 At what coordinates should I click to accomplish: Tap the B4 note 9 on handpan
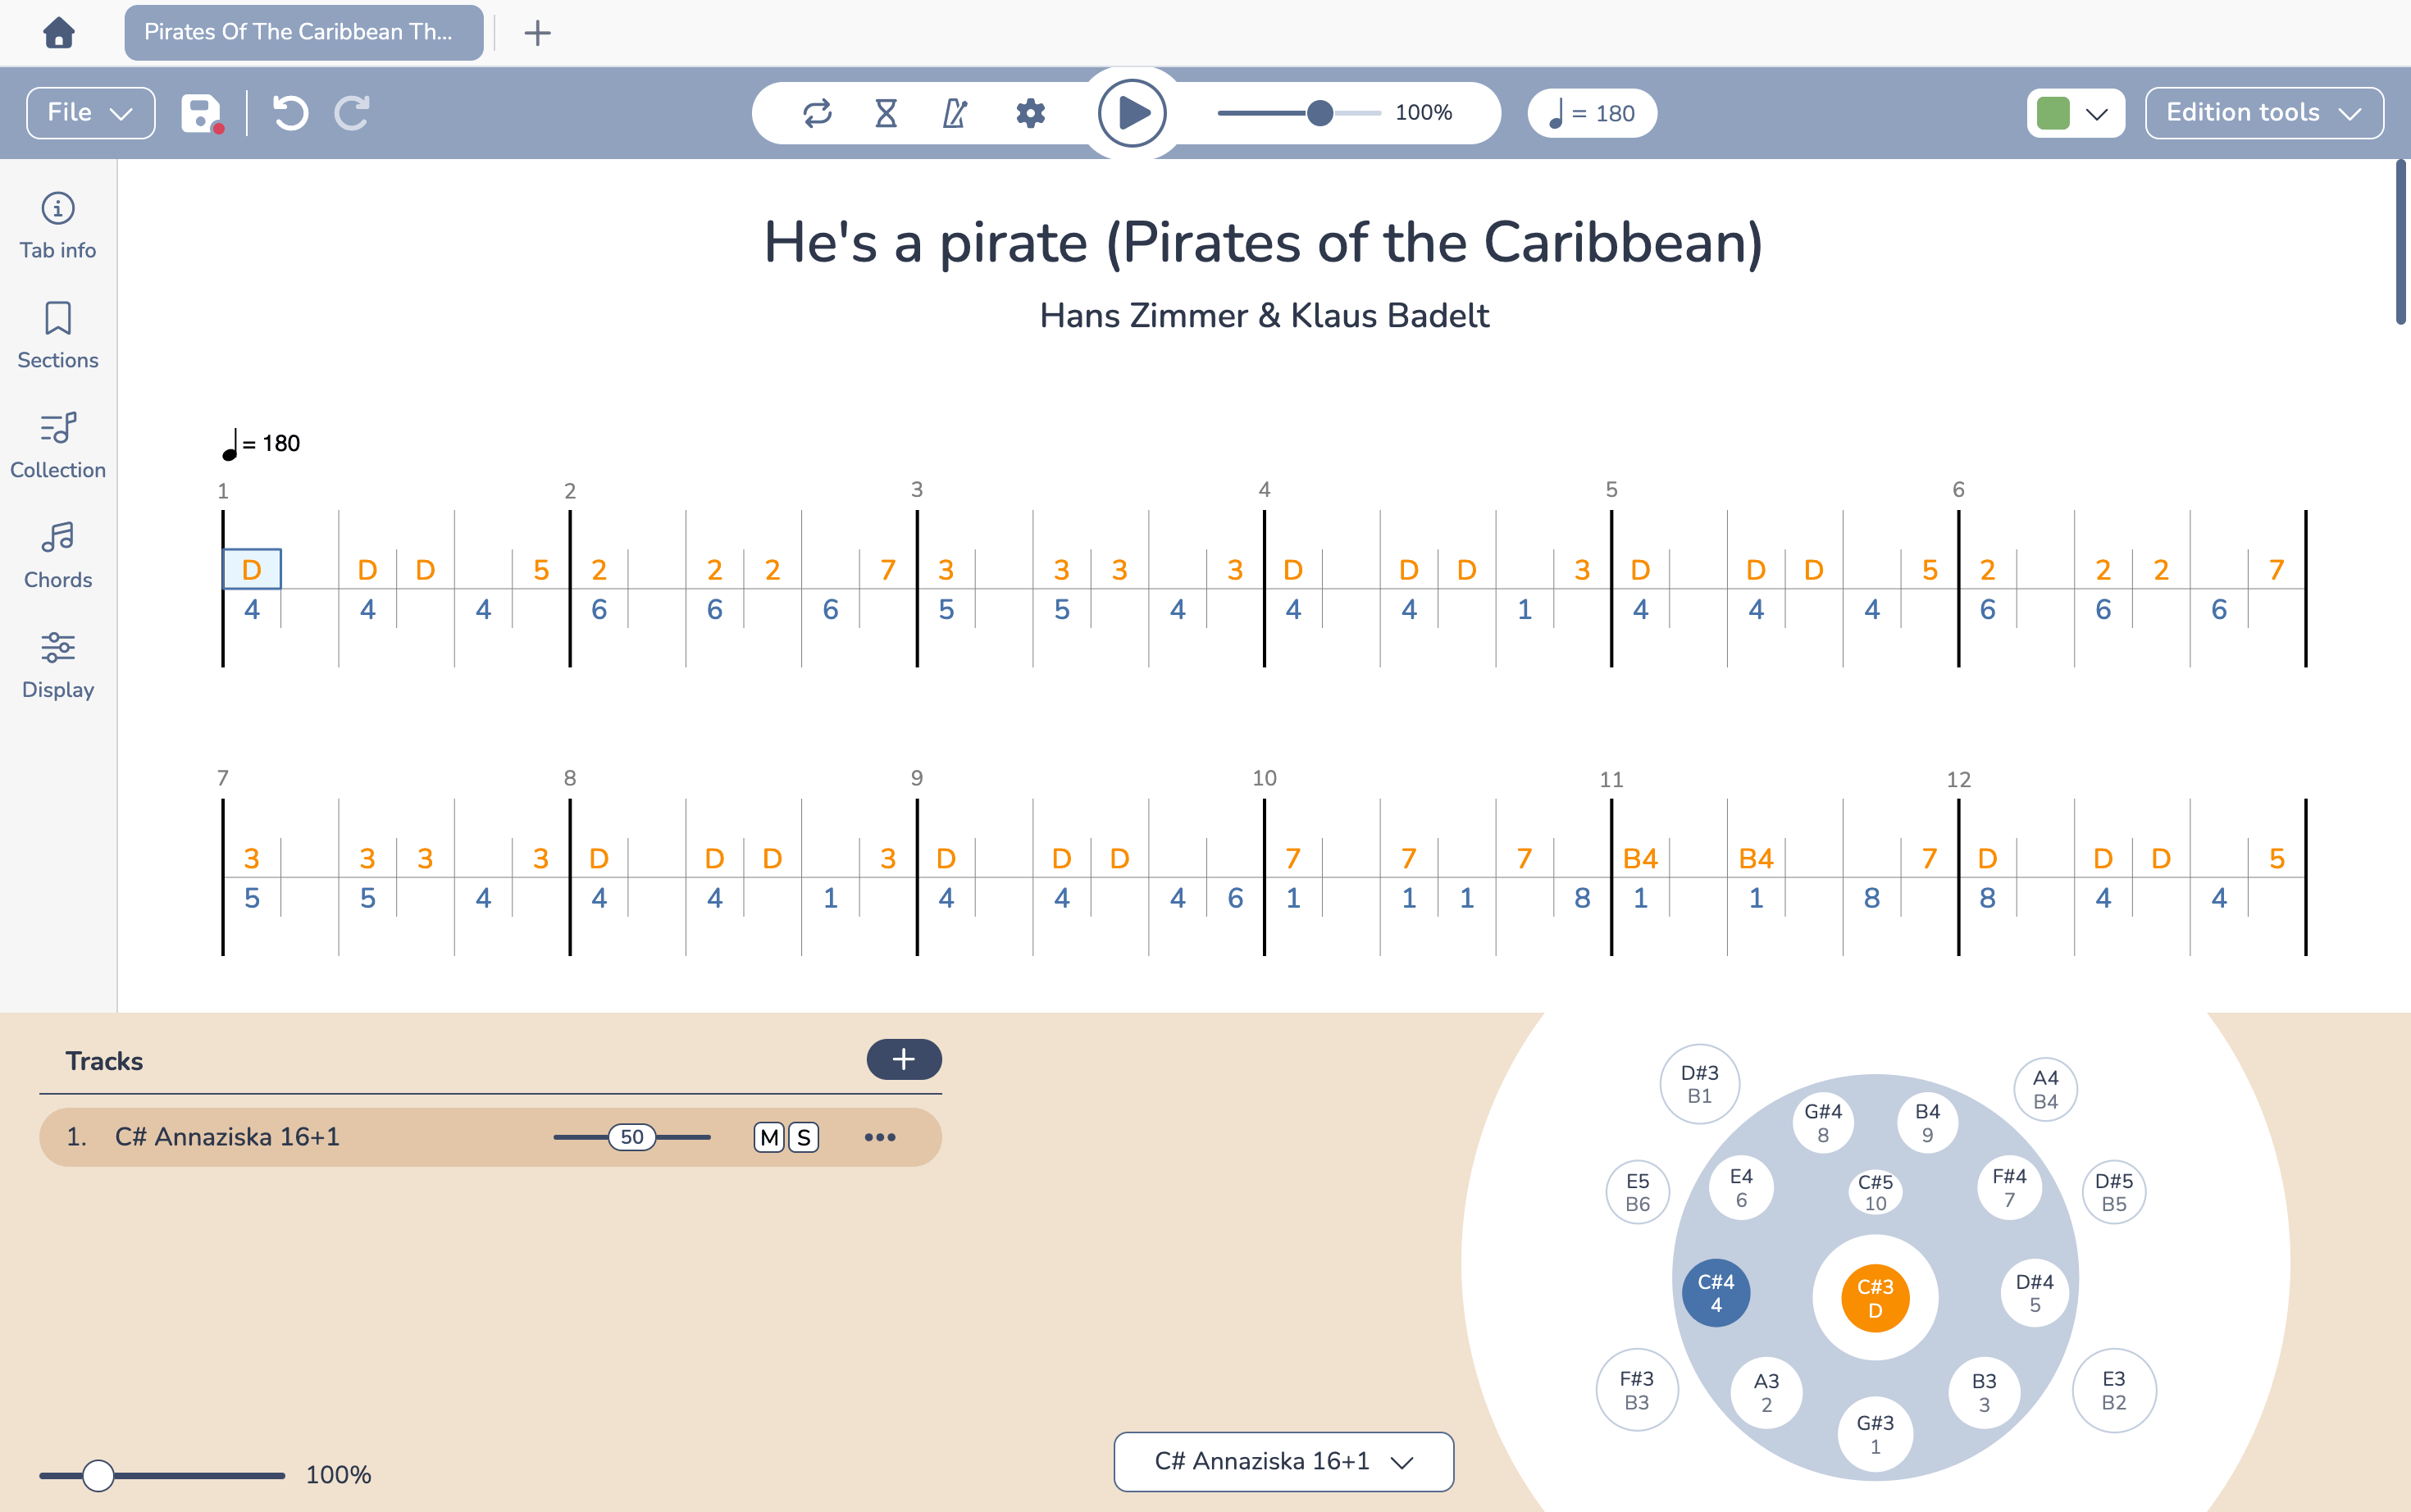point(1927,1122)
